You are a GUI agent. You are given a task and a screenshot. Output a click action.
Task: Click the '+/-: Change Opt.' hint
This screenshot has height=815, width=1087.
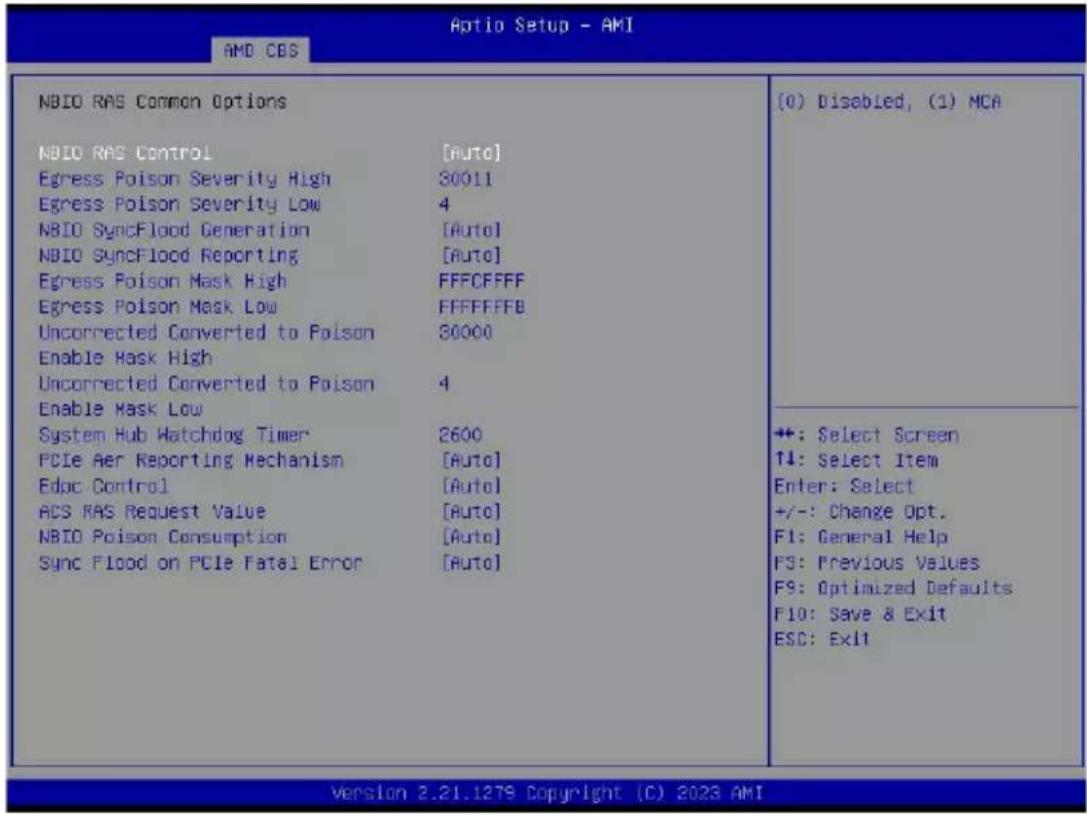tap(860, 511)
